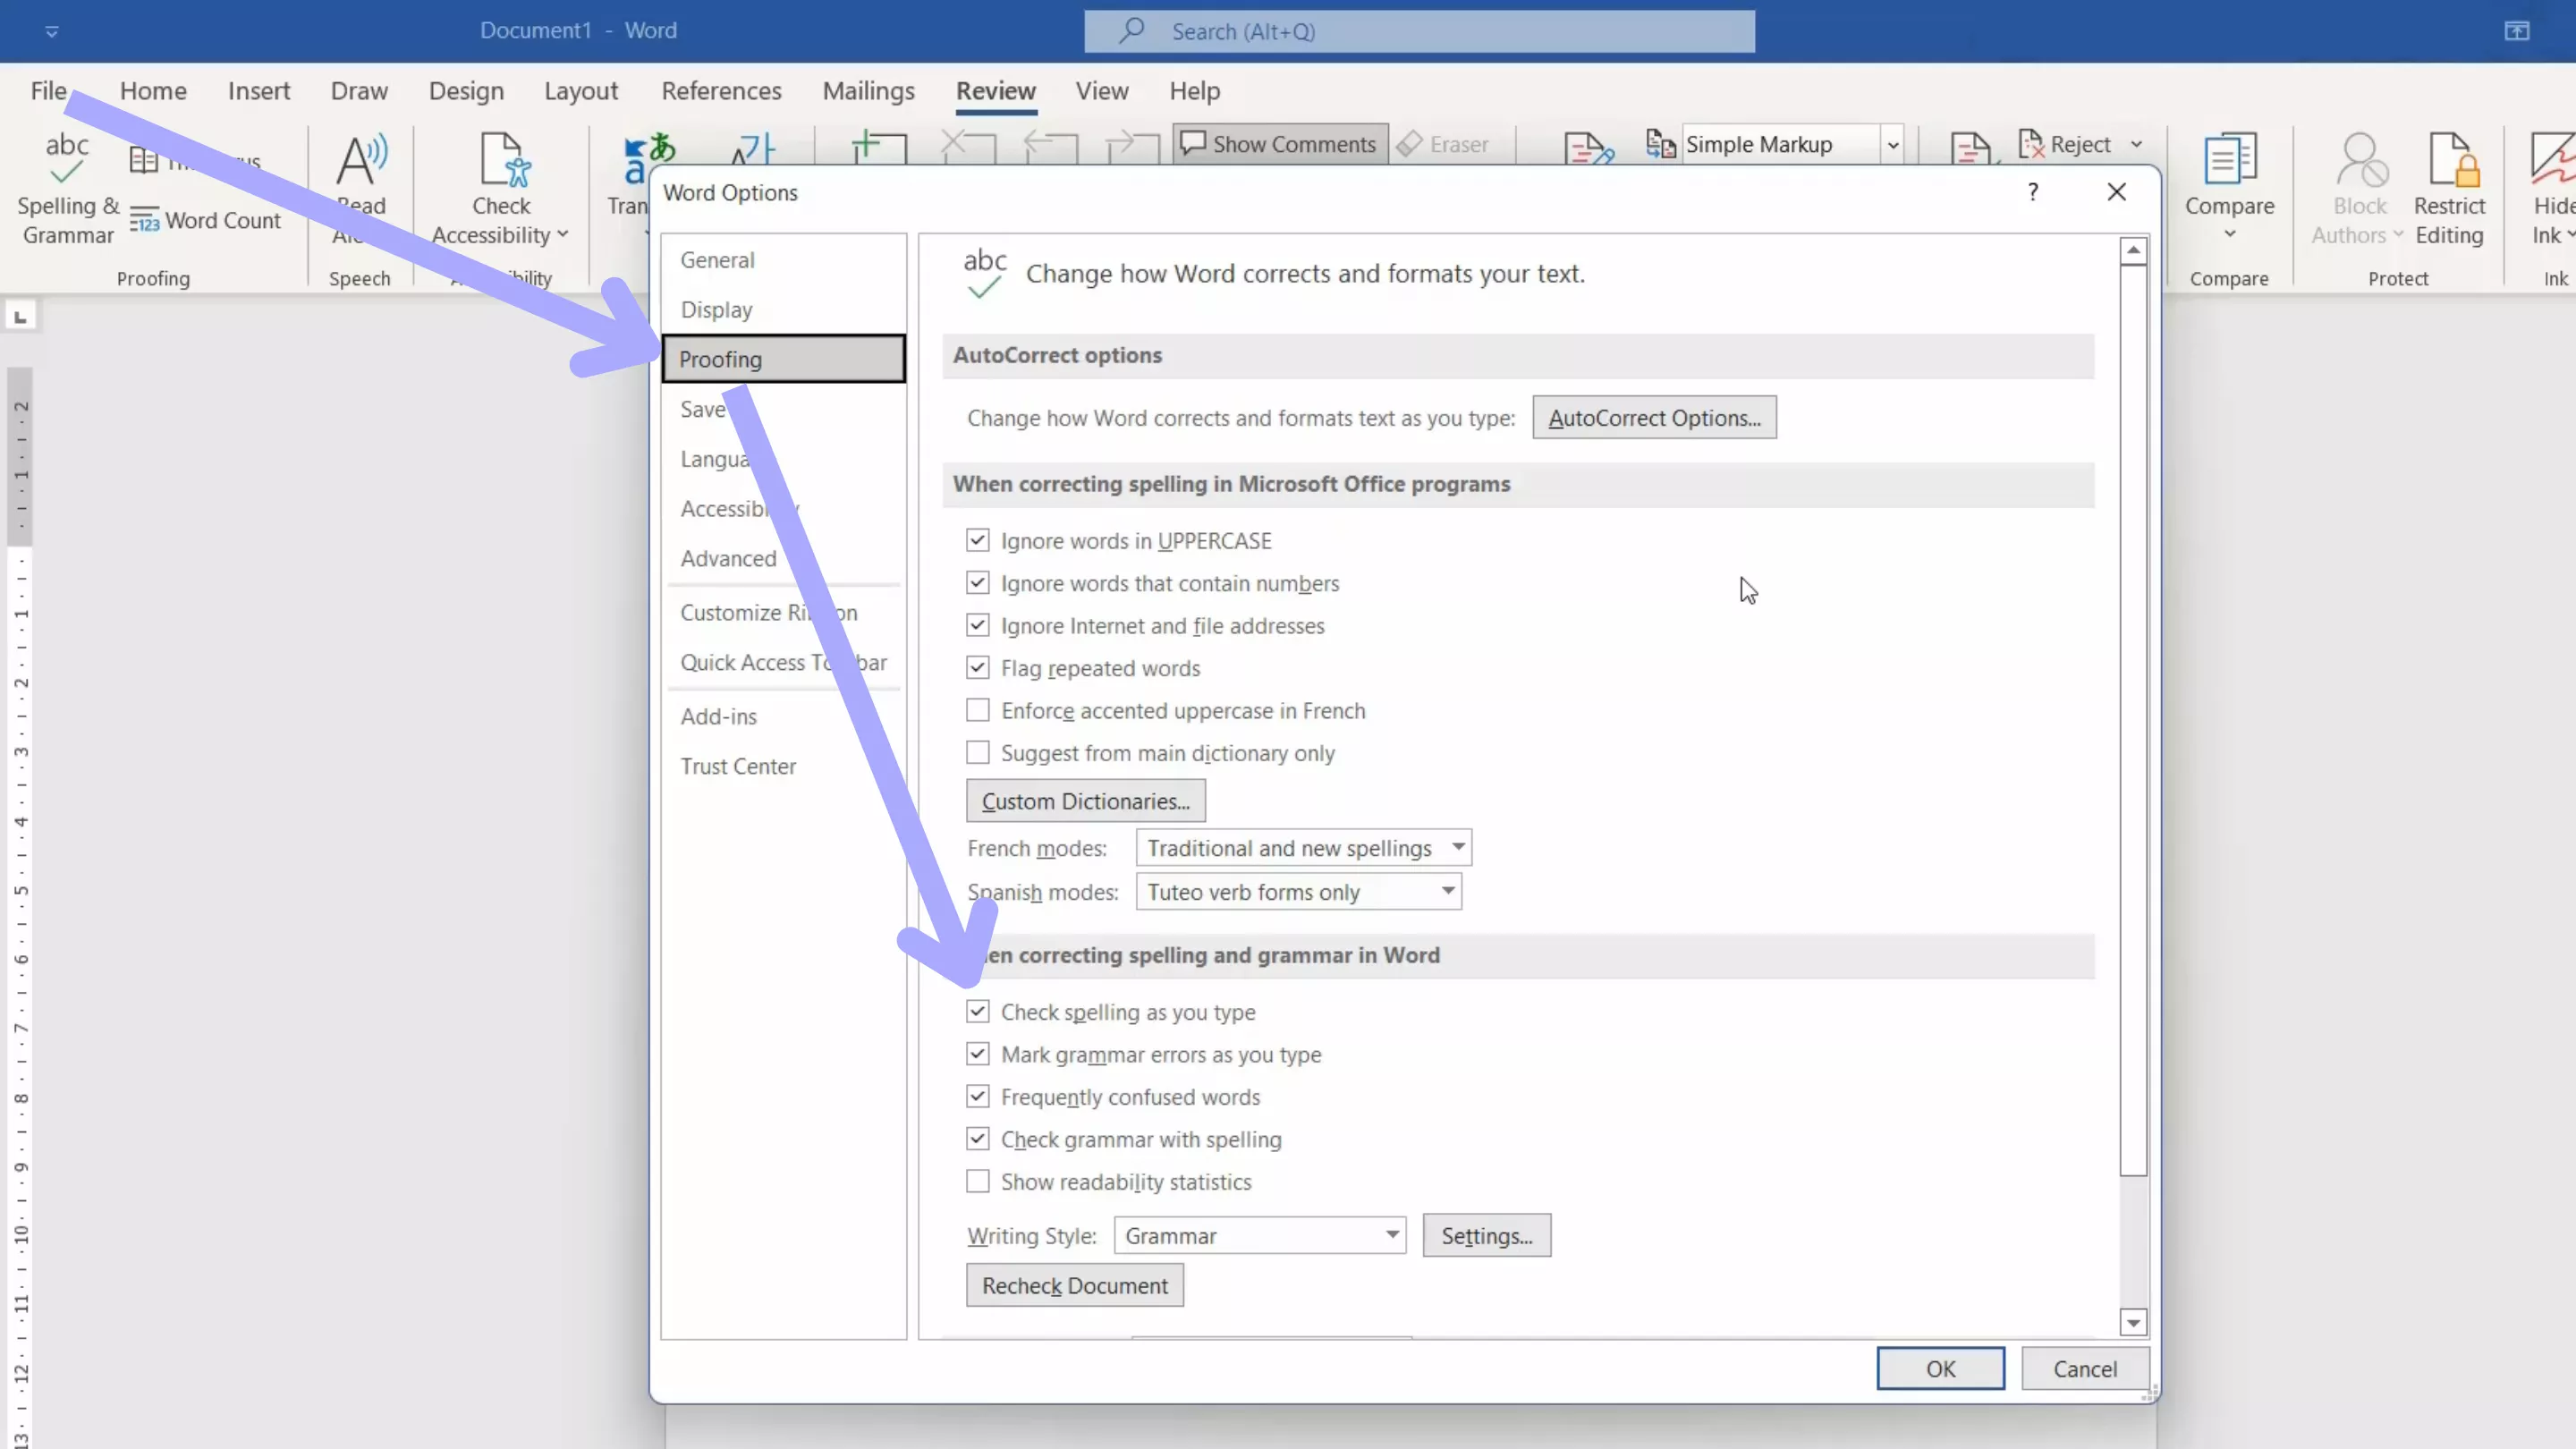Screen dimensions: 2576x1449
Task: Enable Show readability statistics checkbox
Action: [977, 1182]
